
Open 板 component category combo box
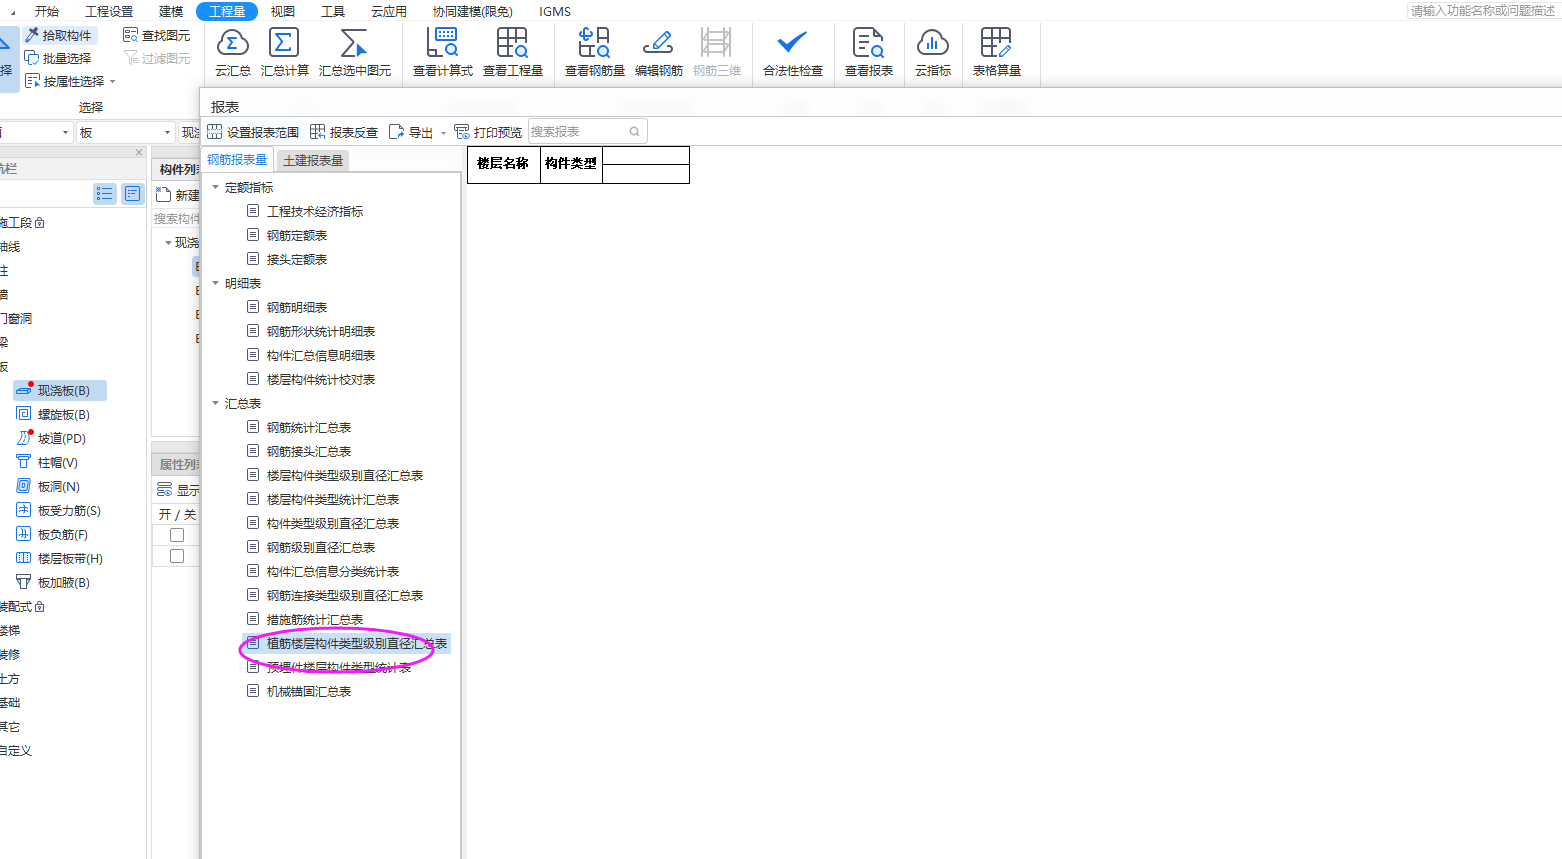click(125, 132)
